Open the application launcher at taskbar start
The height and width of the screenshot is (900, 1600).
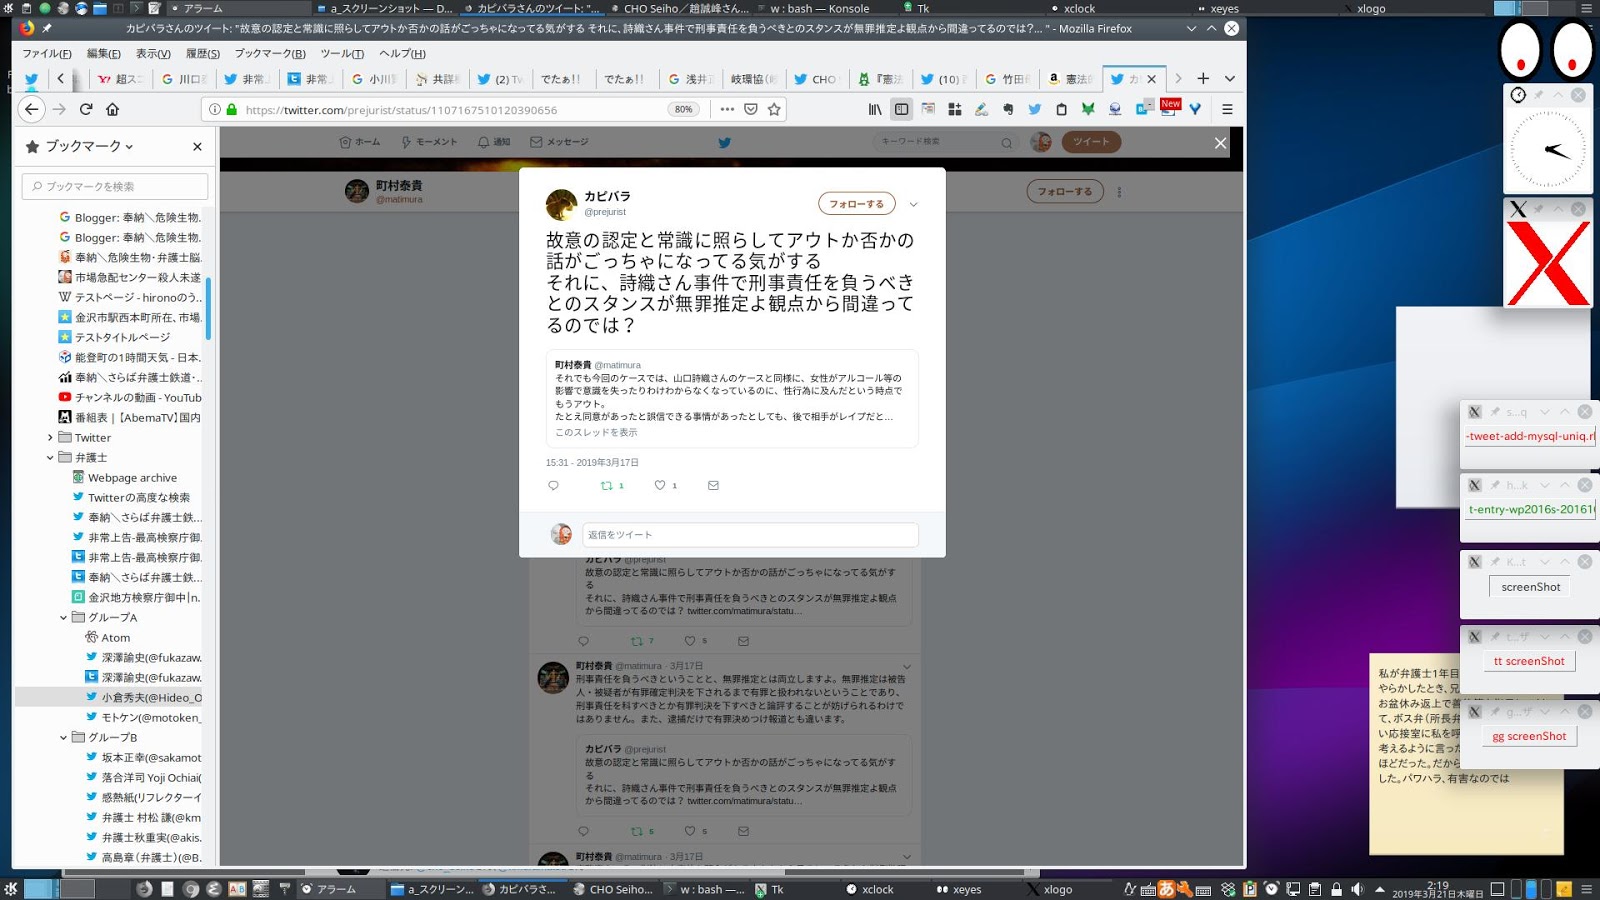pos(11,889)
